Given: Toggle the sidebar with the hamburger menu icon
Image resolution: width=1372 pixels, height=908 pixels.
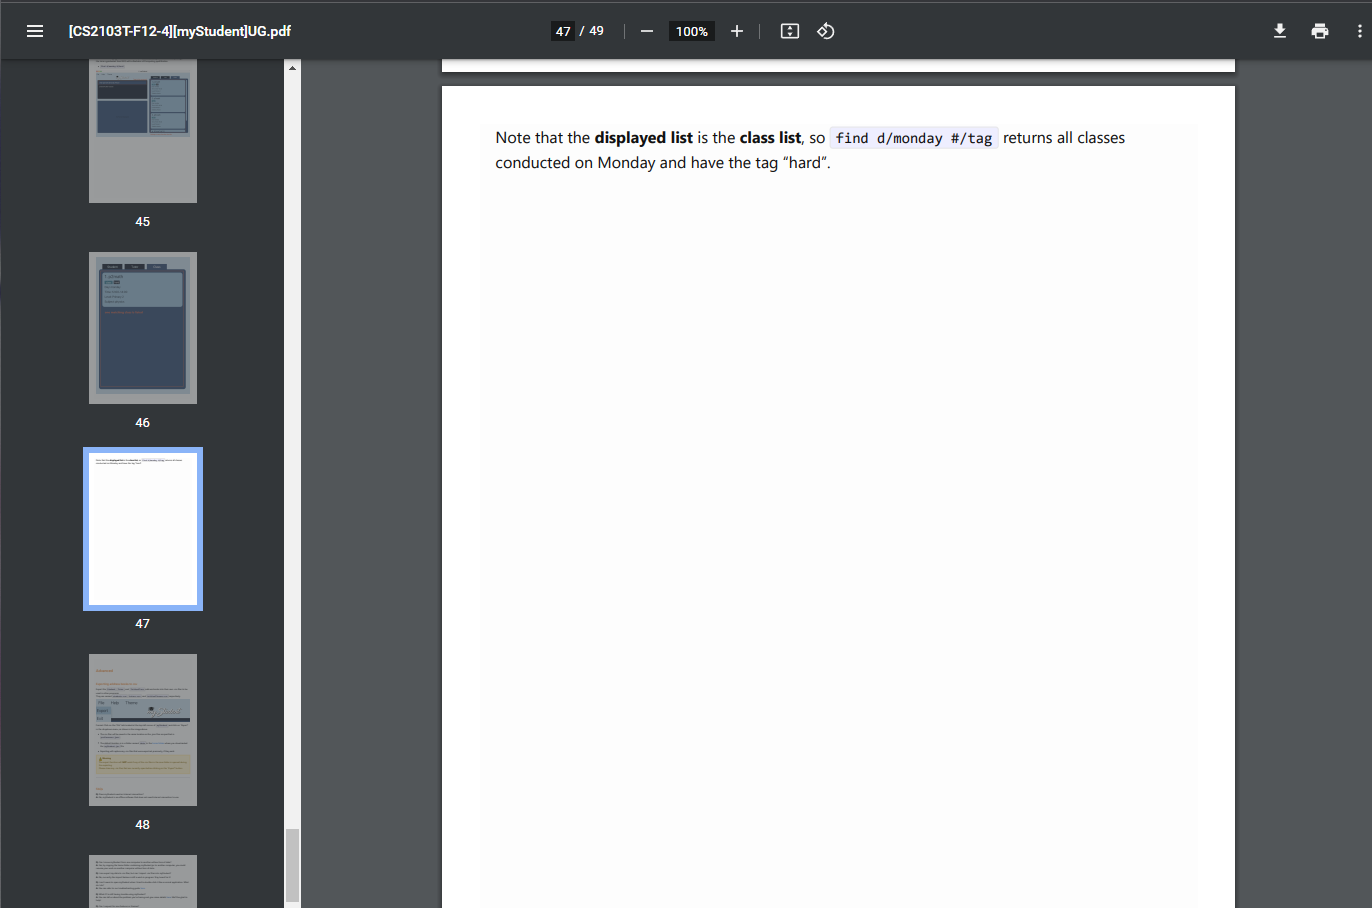Looking at the screenshot, I should click(x=35, y=31).
